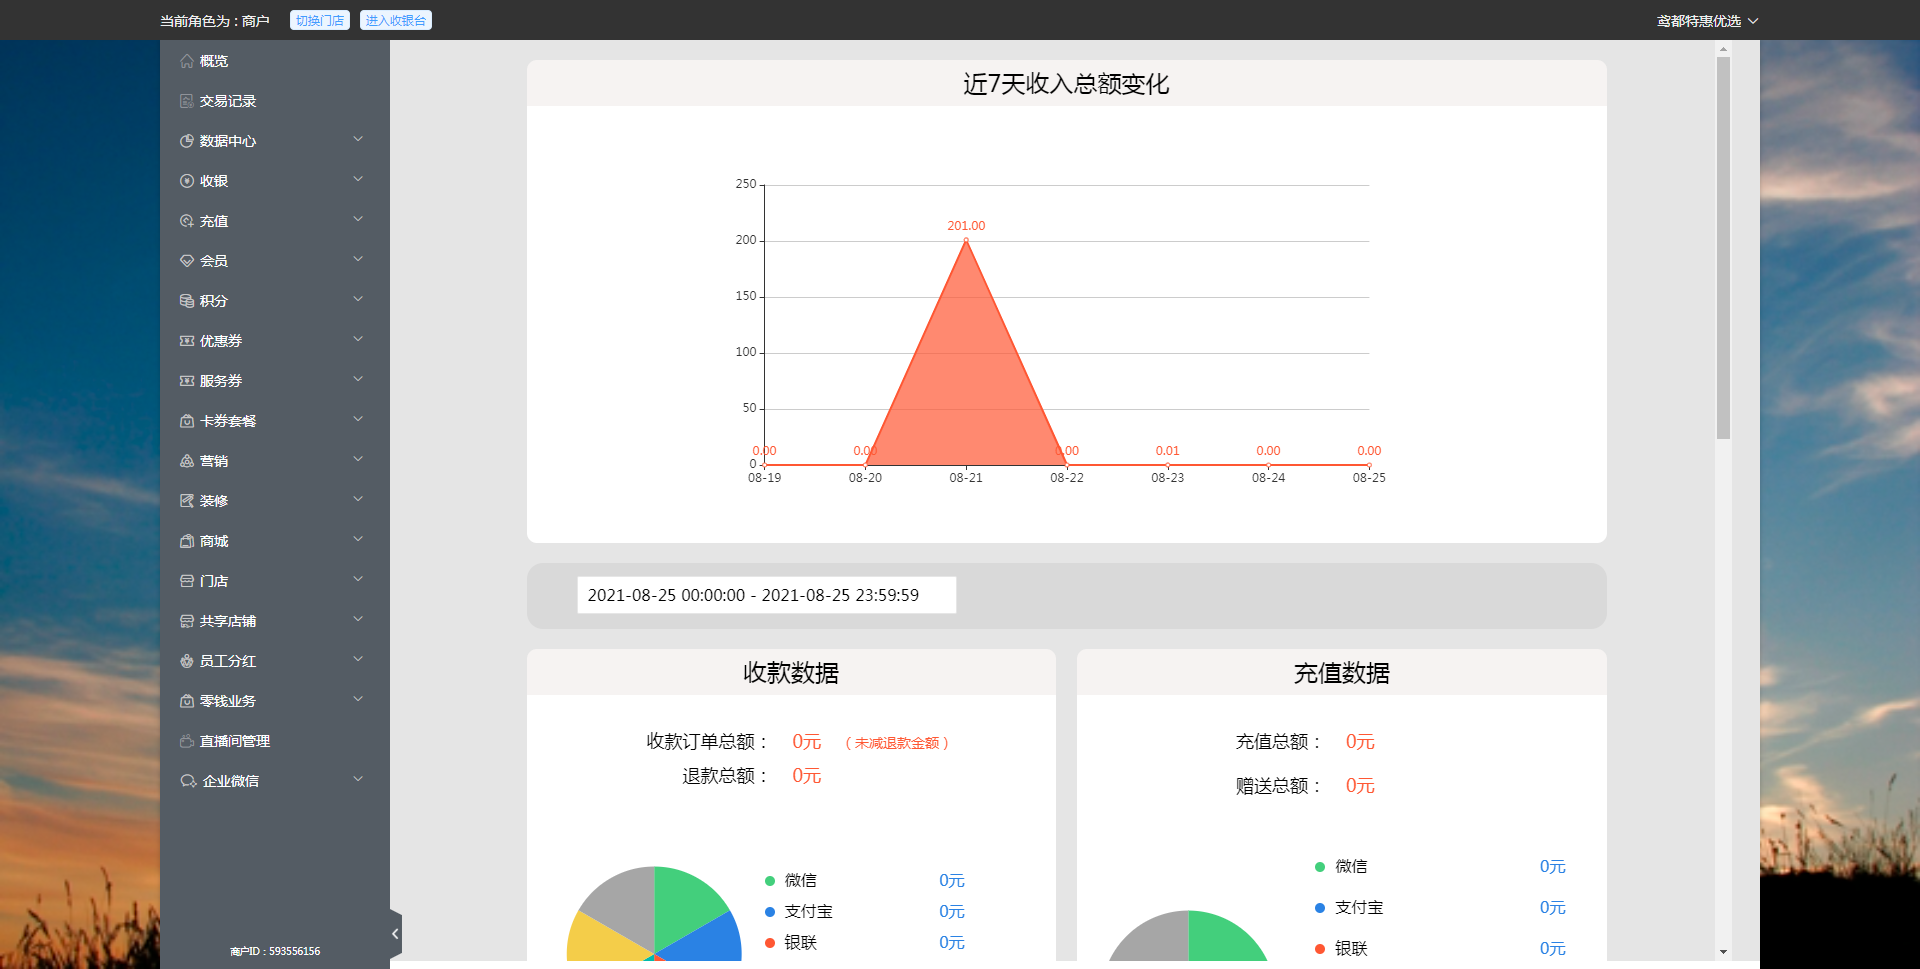Expand the 优惠券 submenu chevron
Viewport: 1920px width, 969px height.
[358, 339]
